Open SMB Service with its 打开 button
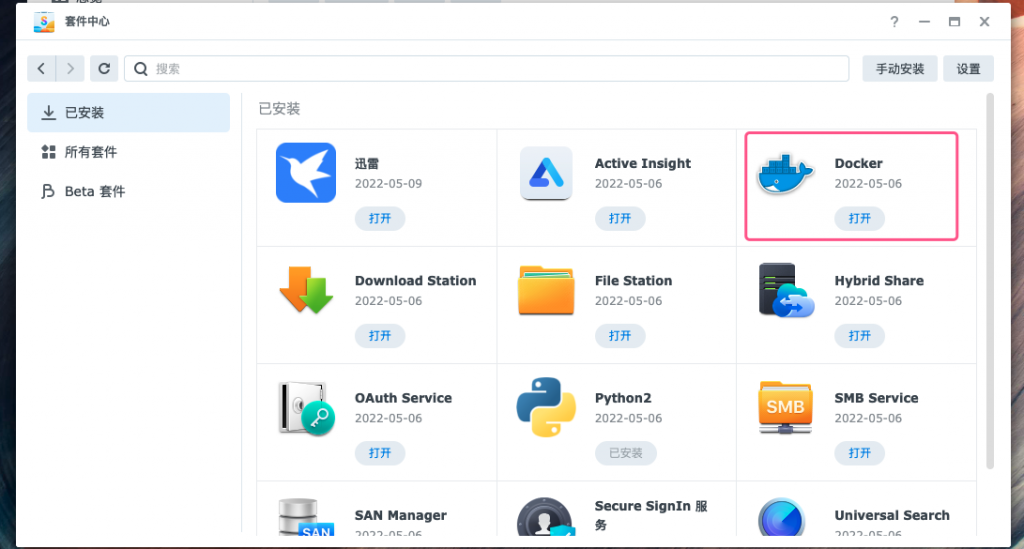Screen dimensions: 1024x549 859,453
